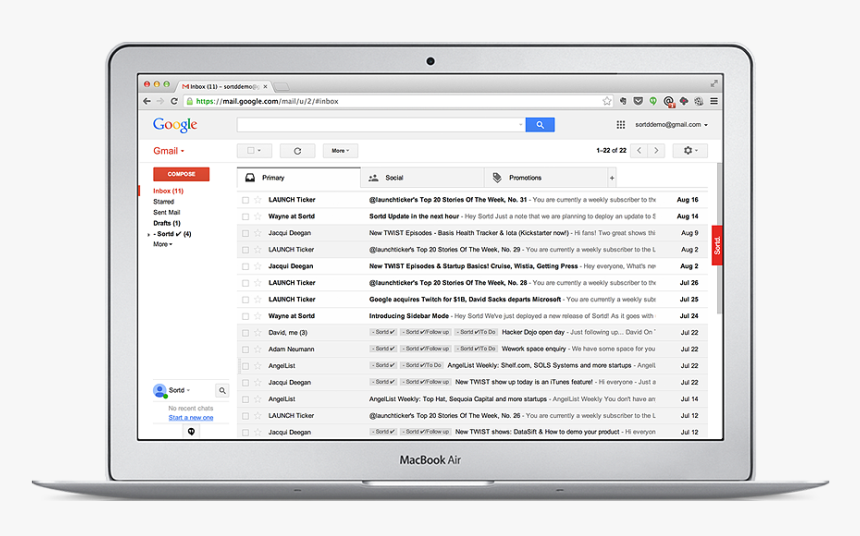Click the Gmail search input field
The height and width of the screenshot is (536, 860).
[x=381, y=125]
